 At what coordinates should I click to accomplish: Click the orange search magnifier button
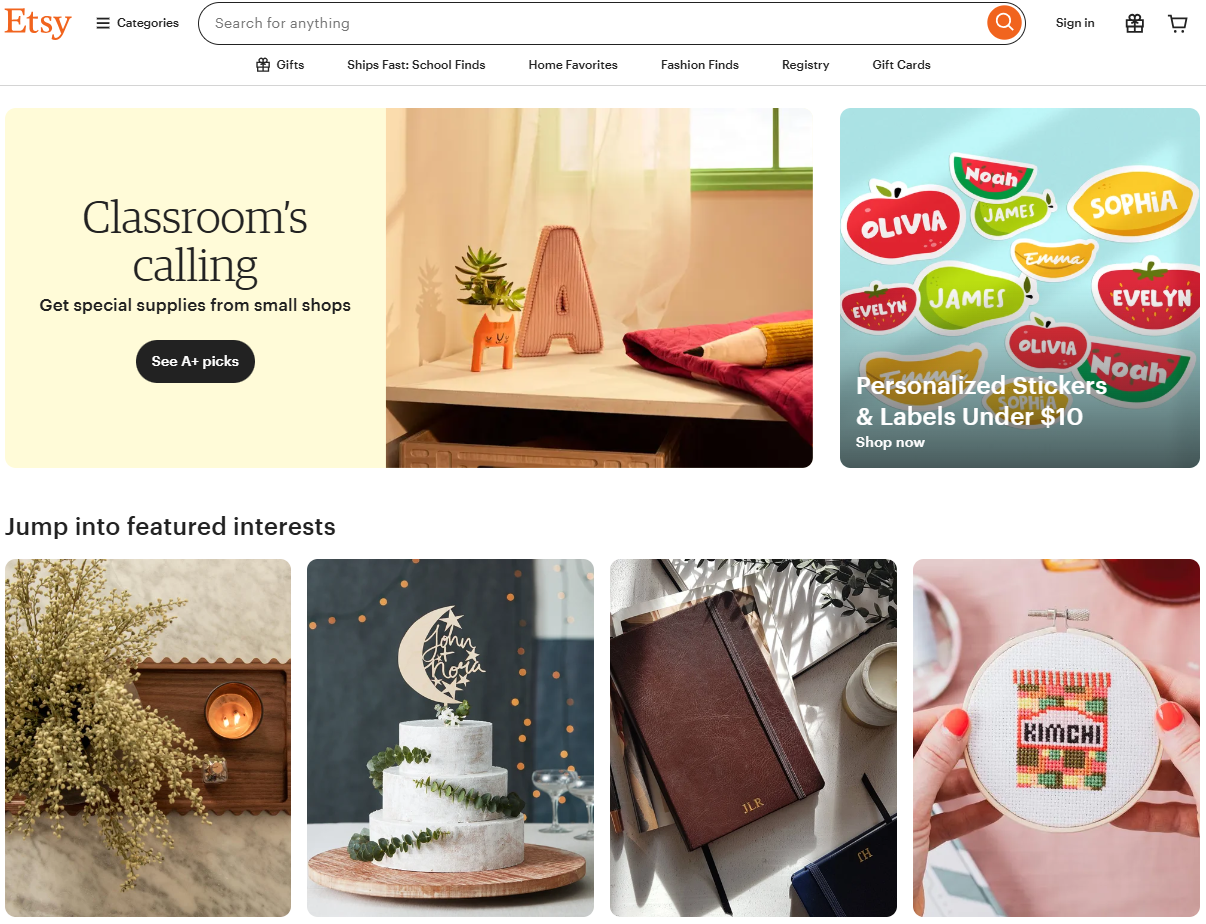tap(1003, 23)
